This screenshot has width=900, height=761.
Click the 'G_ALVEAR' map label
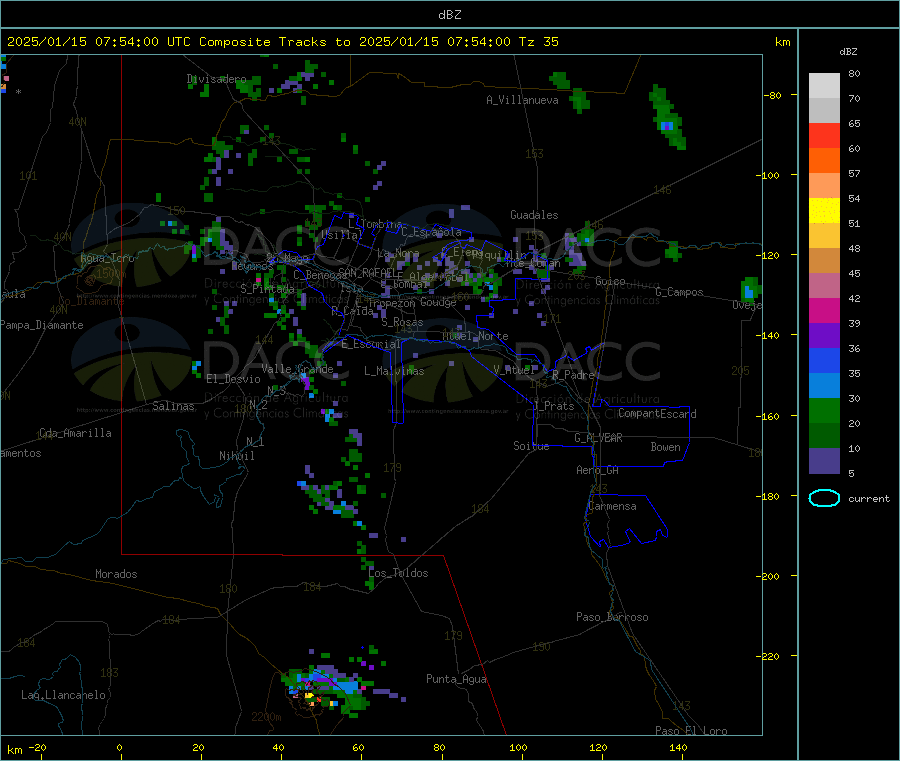coord(598,438)
